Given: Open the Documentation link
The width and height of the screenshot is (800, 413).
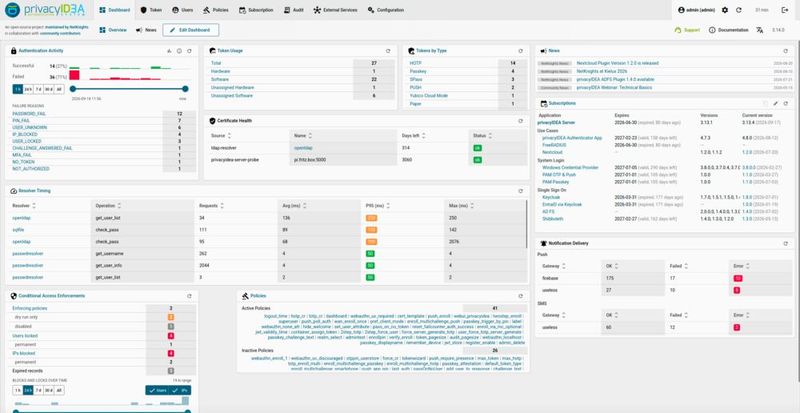Looking at the screenshot, I should [x=729, y=30].
